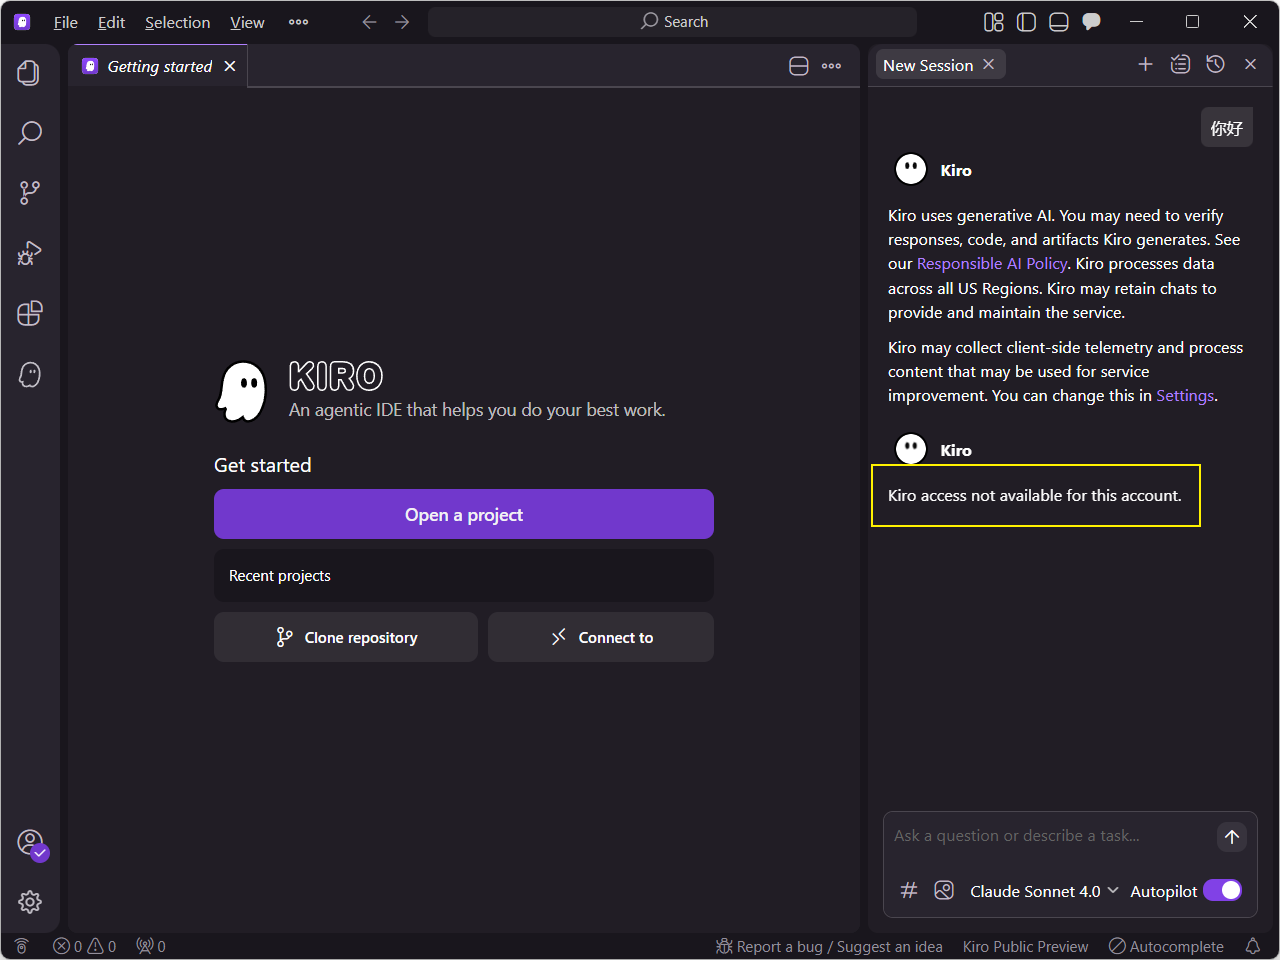The height and width of the screenshot is (960, 1280).
Task: Click Kiro Public Preview in status bar
Action: (1025, 946)
